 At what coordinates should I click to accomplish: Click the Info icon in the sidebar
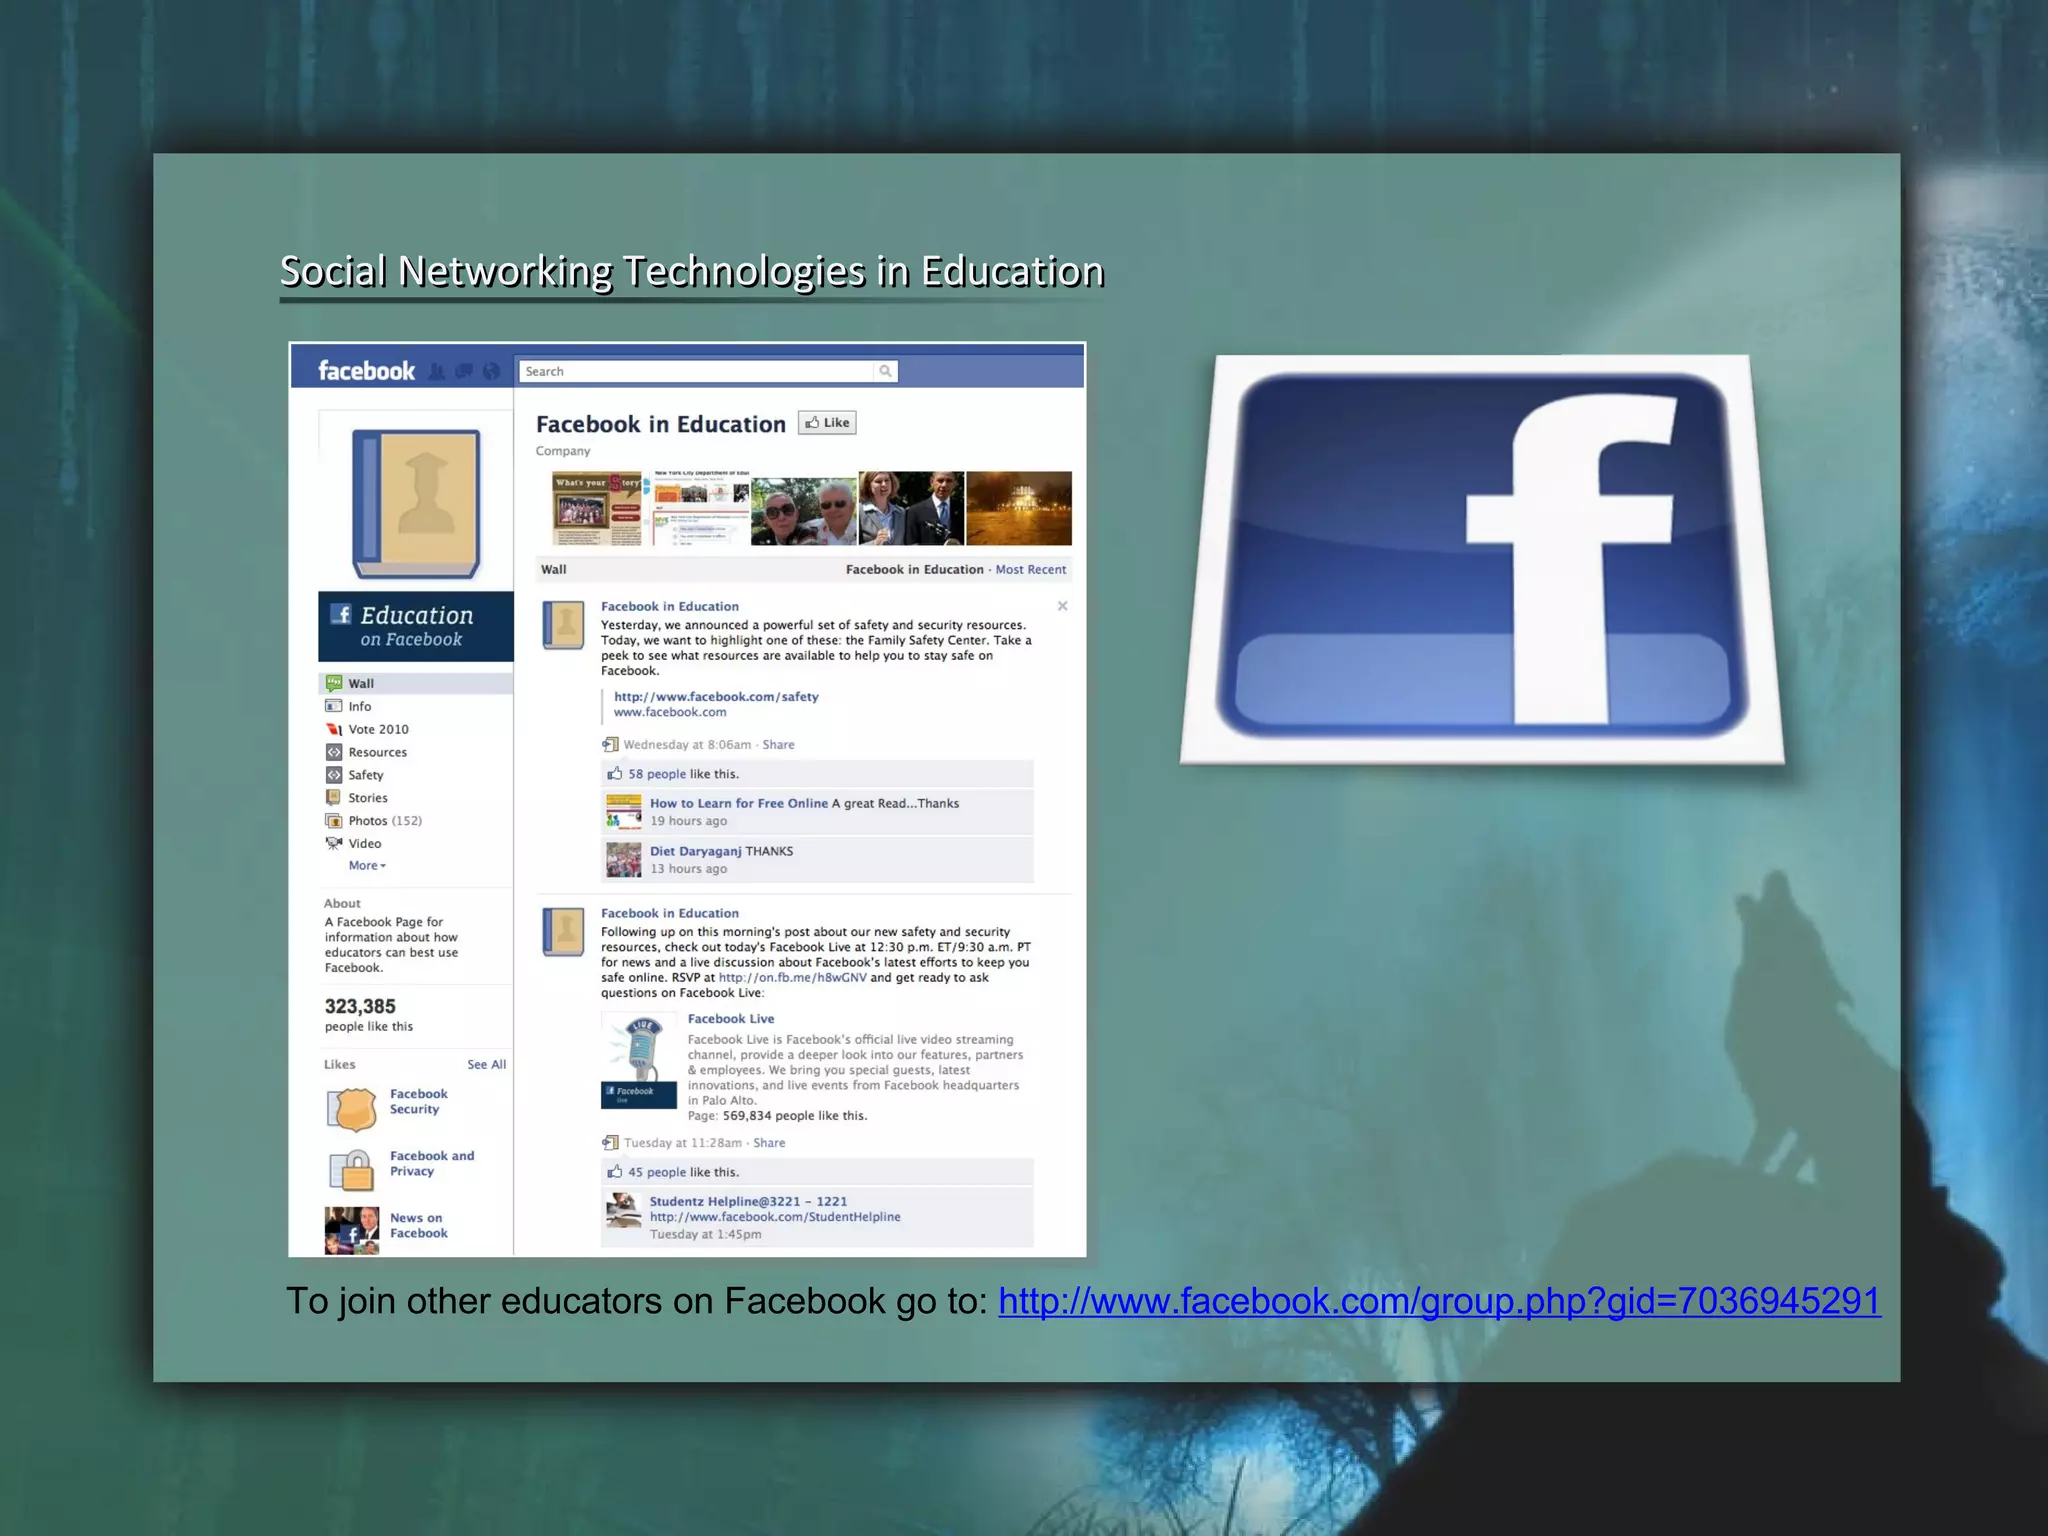click(x=334, y=706)
